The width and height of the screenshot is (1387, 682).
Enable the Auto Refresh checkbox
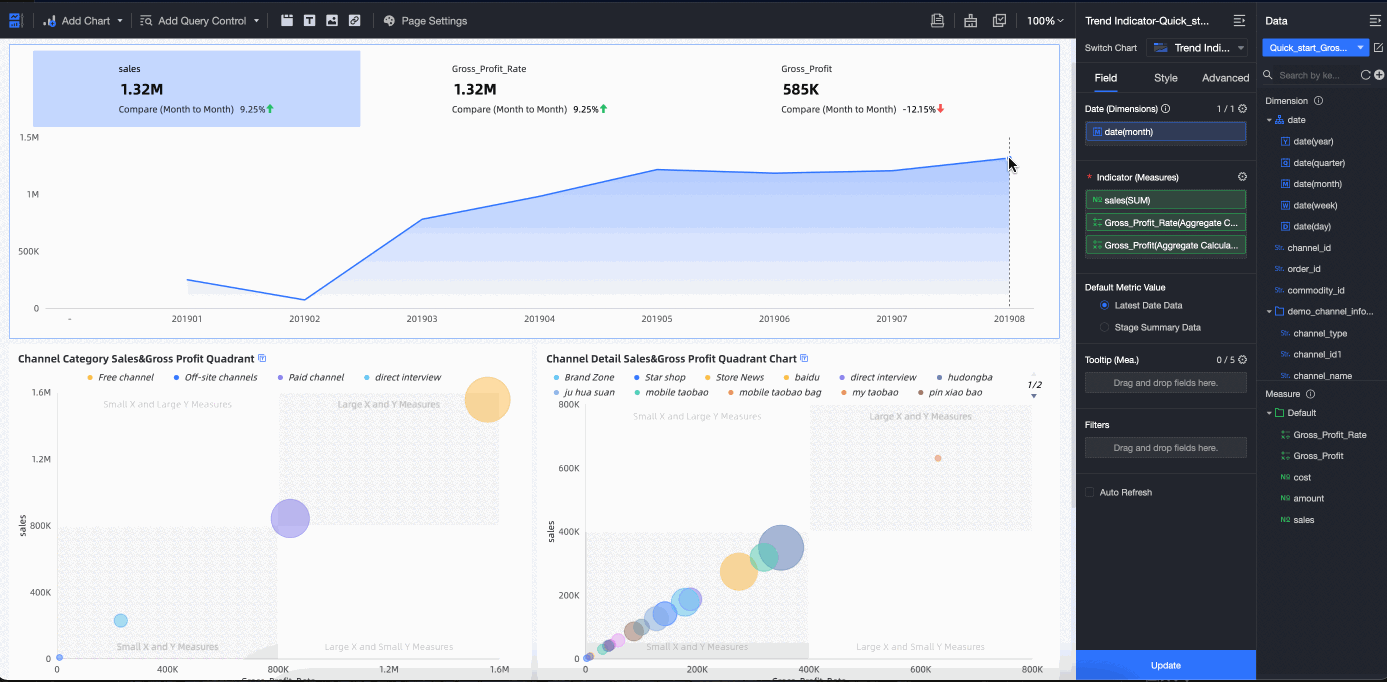(x=1090, y=493)
